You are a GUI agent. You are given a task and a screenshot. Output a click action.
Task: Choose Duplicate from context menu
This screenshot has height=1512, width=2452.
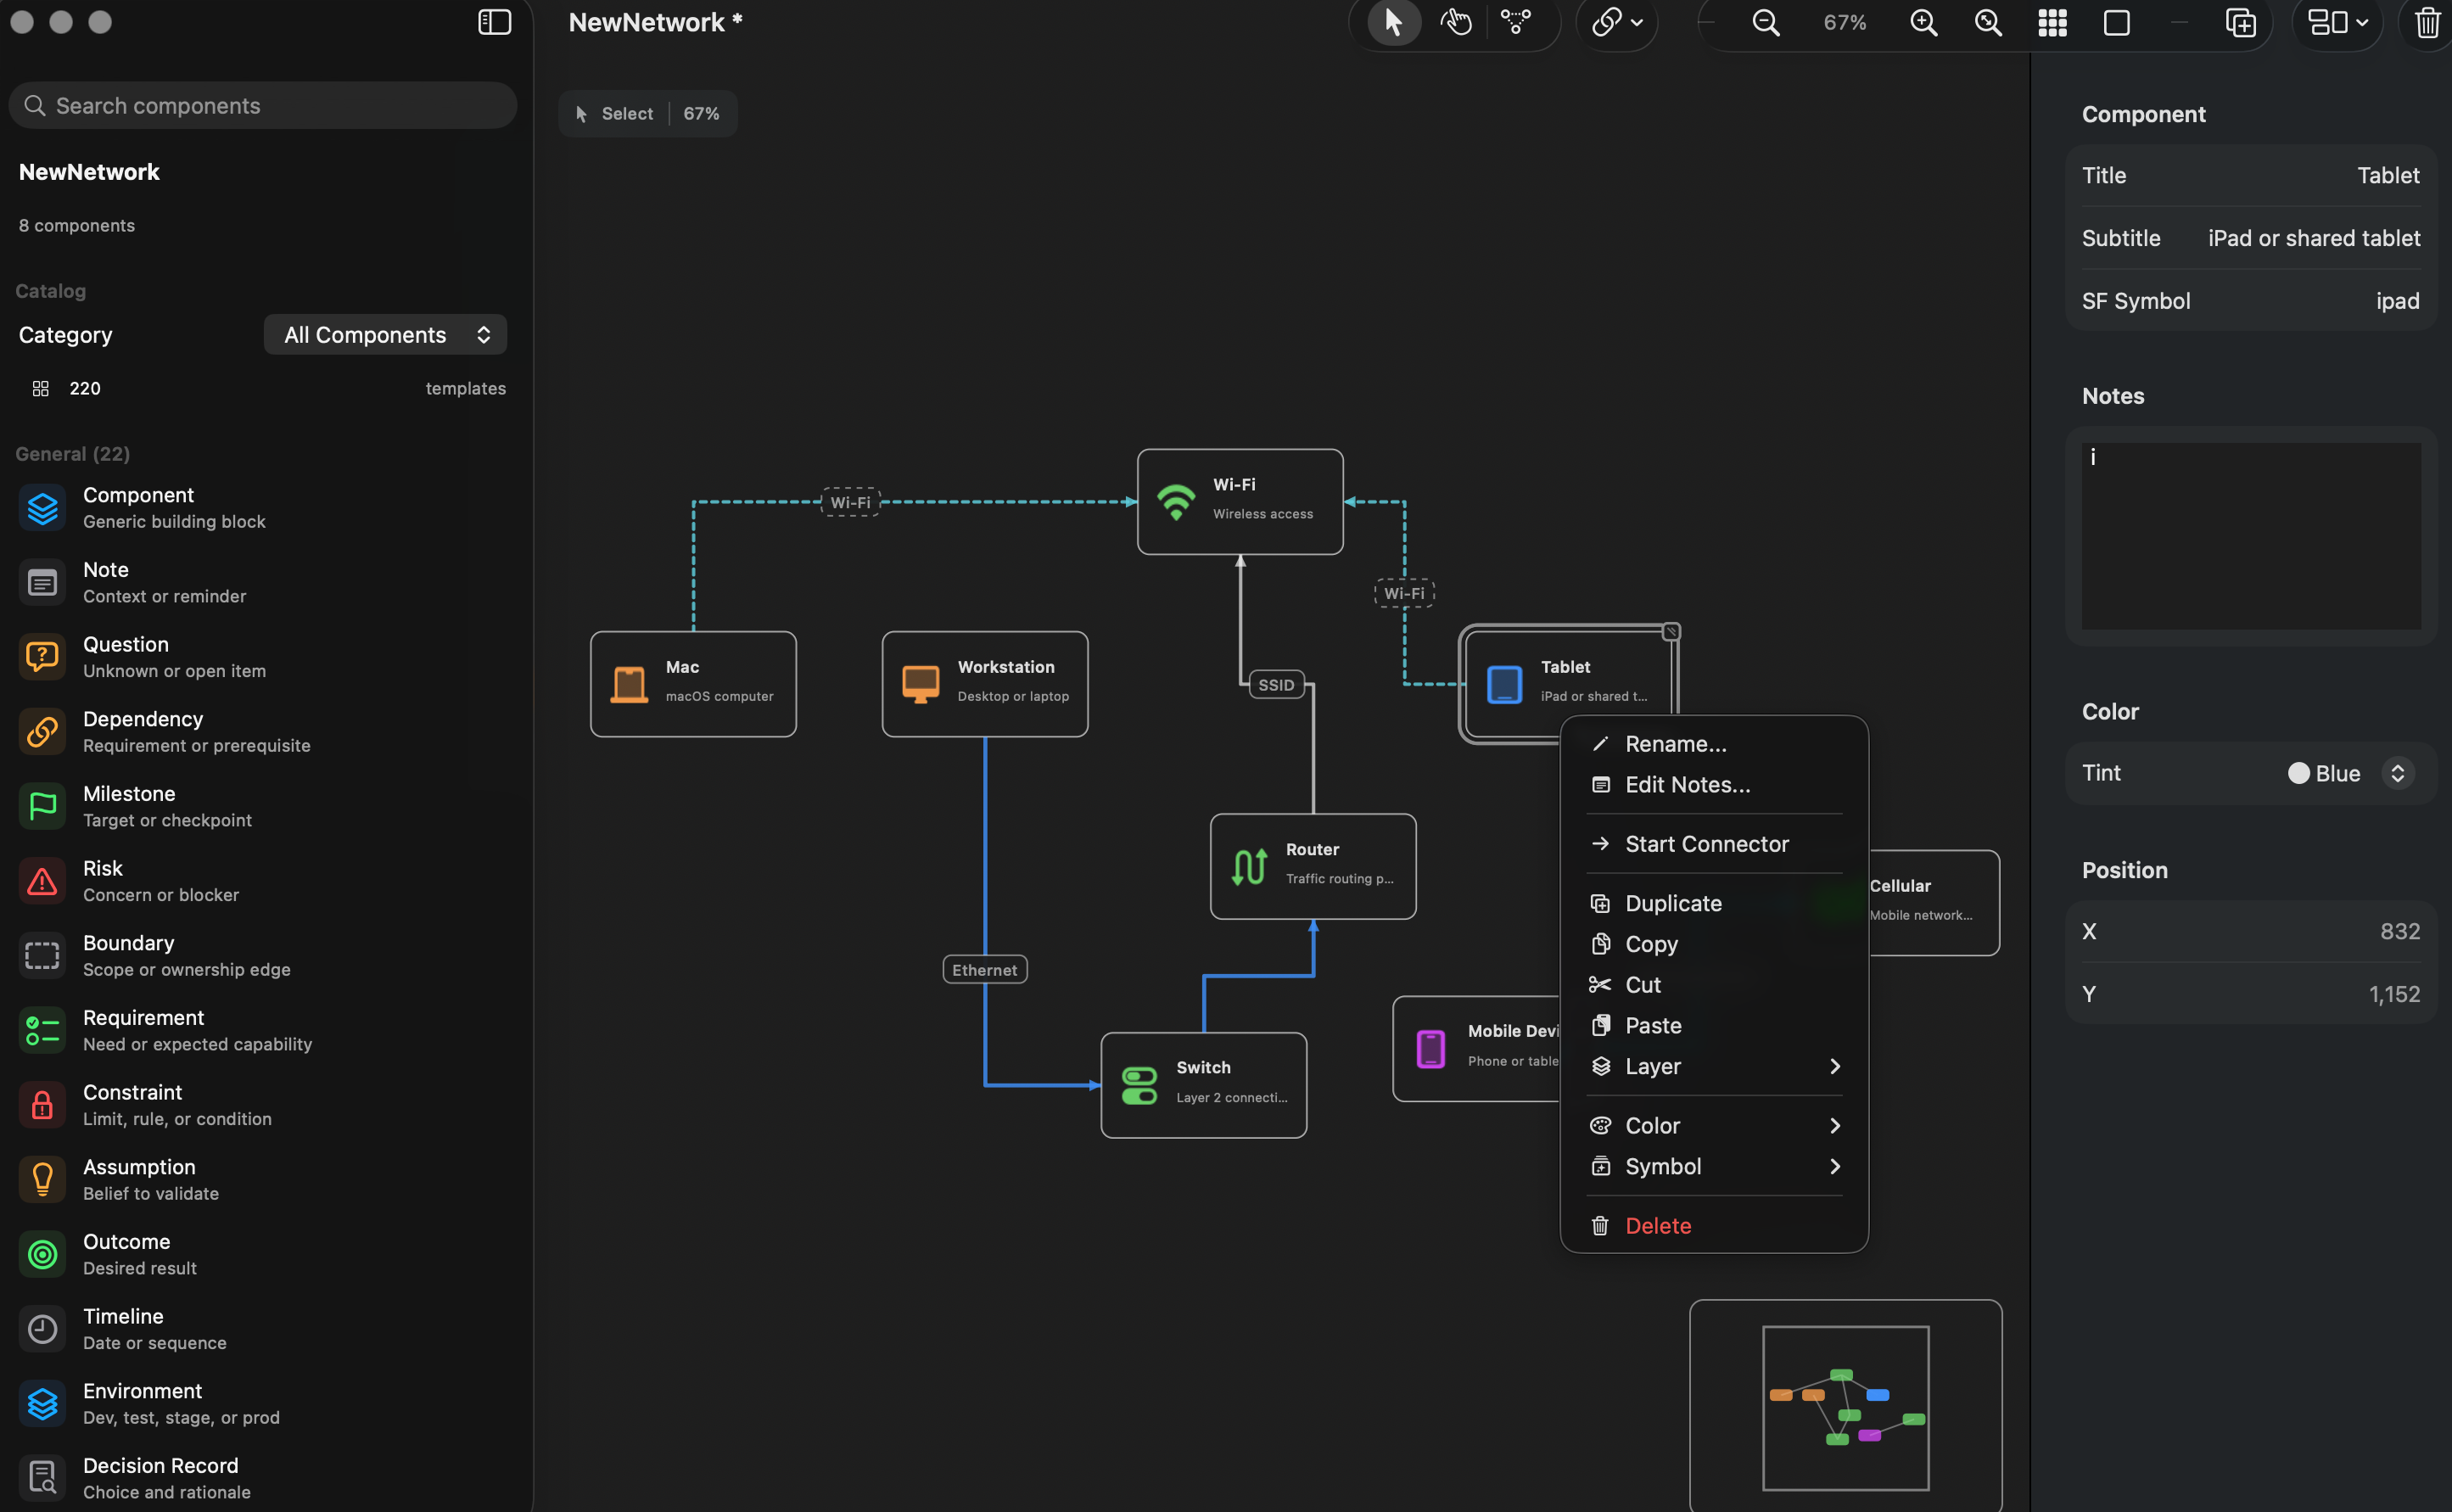[1714, 903]
